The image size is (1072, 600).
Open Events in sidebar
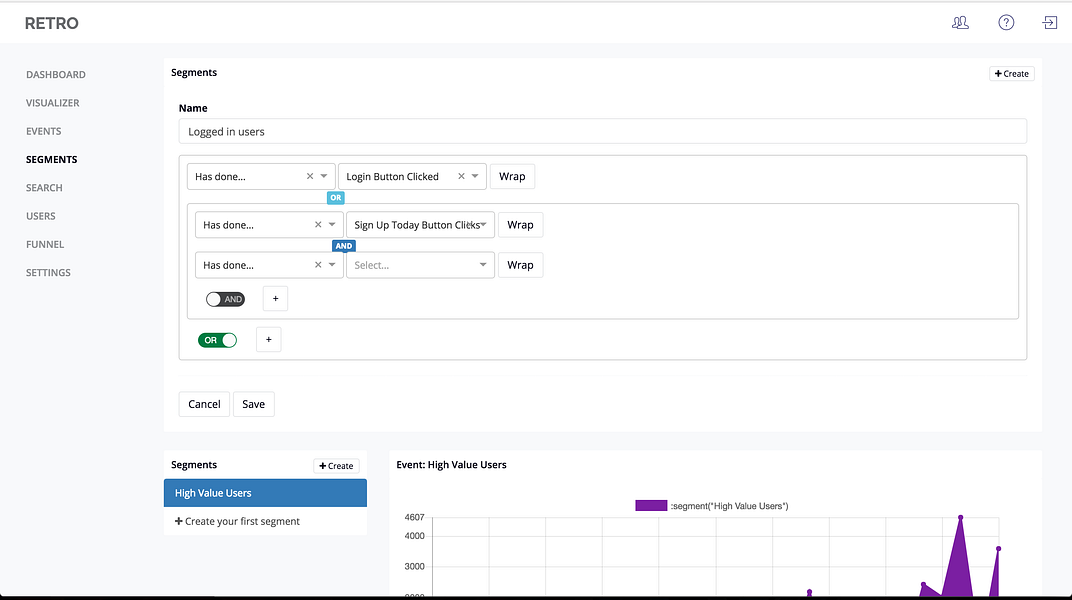(44, 131)
